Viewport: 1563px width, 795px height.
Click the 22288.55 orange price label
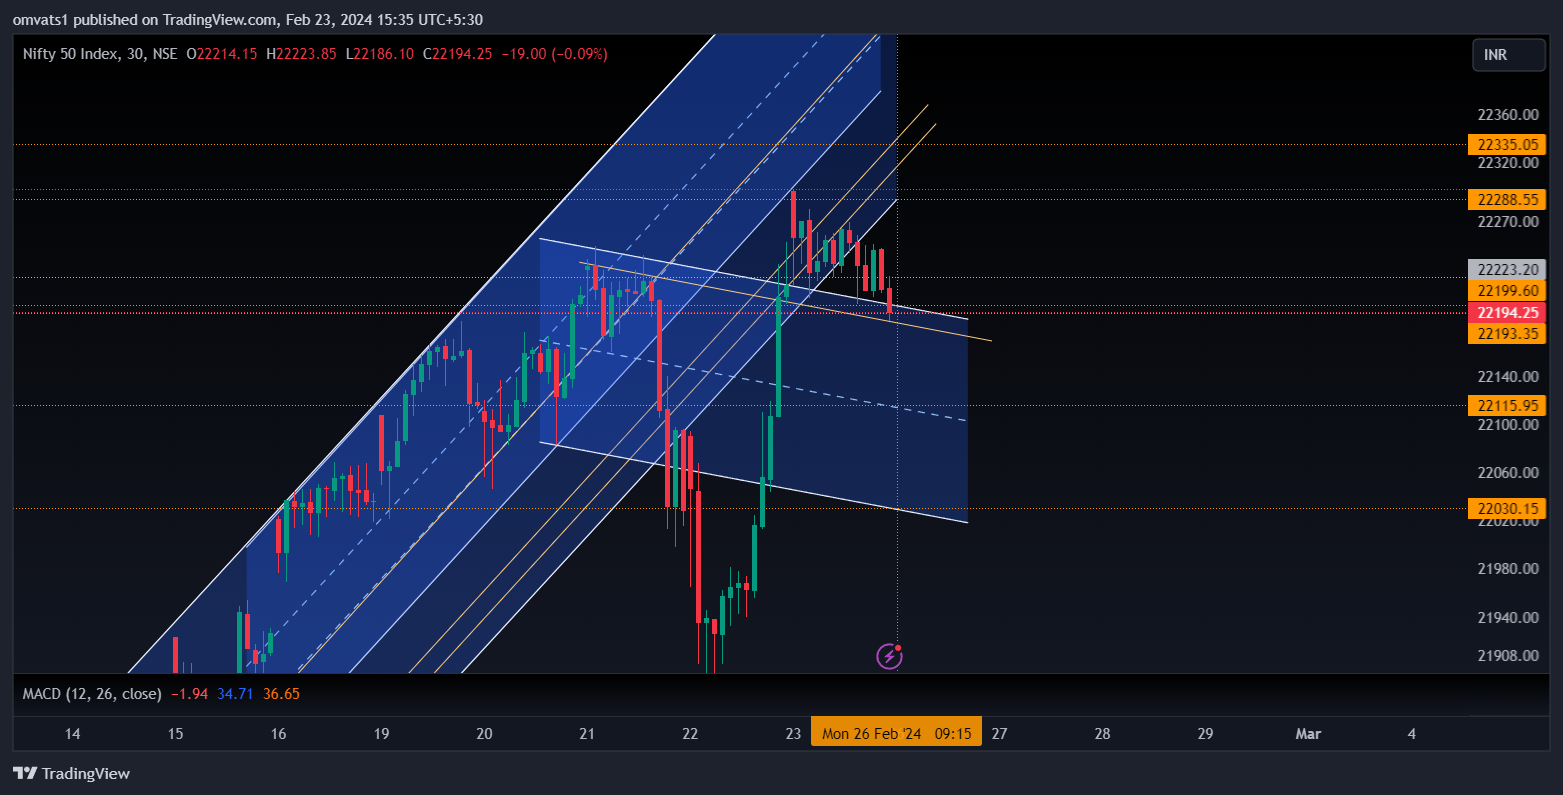1507,200
